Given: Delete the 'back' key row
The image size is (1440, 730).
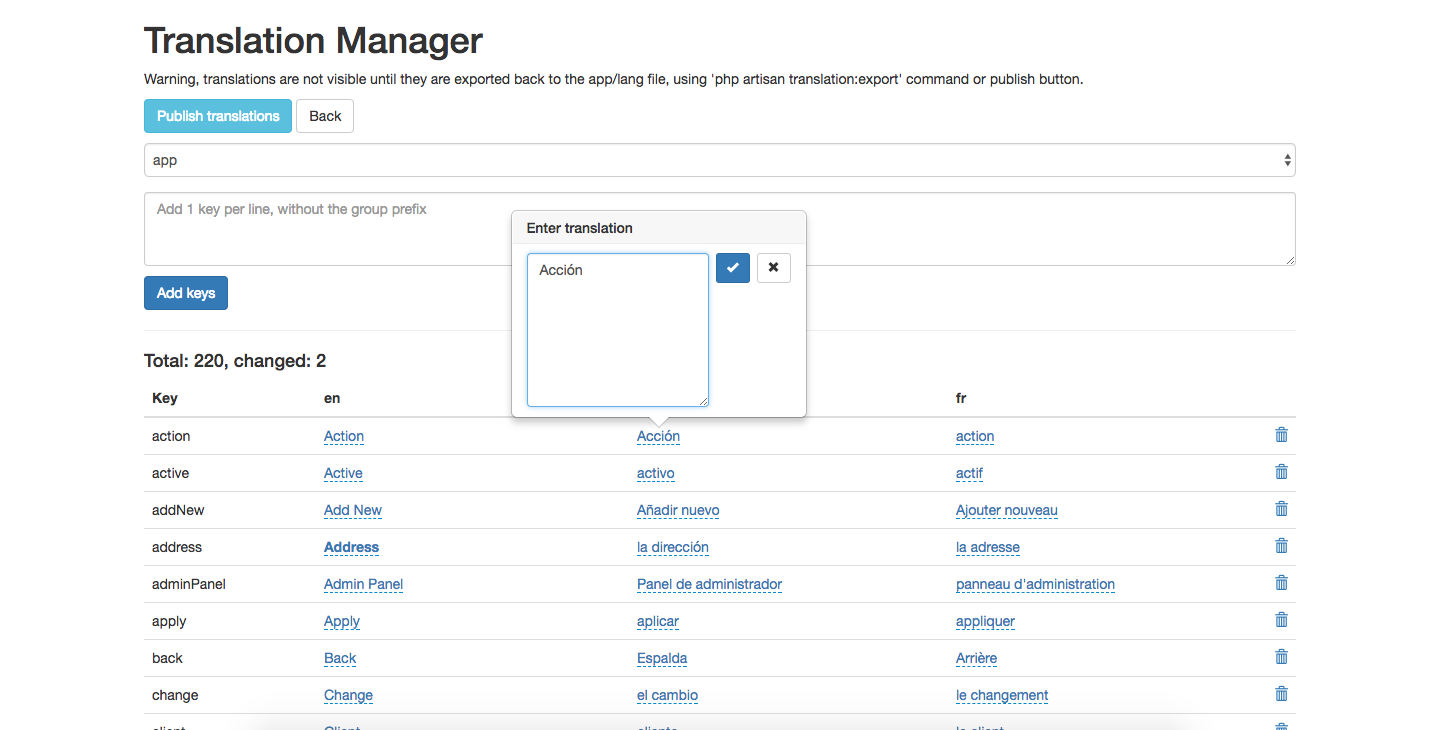Looking at the screenshot, I should pyautogui.click(x=1281, y=657).
